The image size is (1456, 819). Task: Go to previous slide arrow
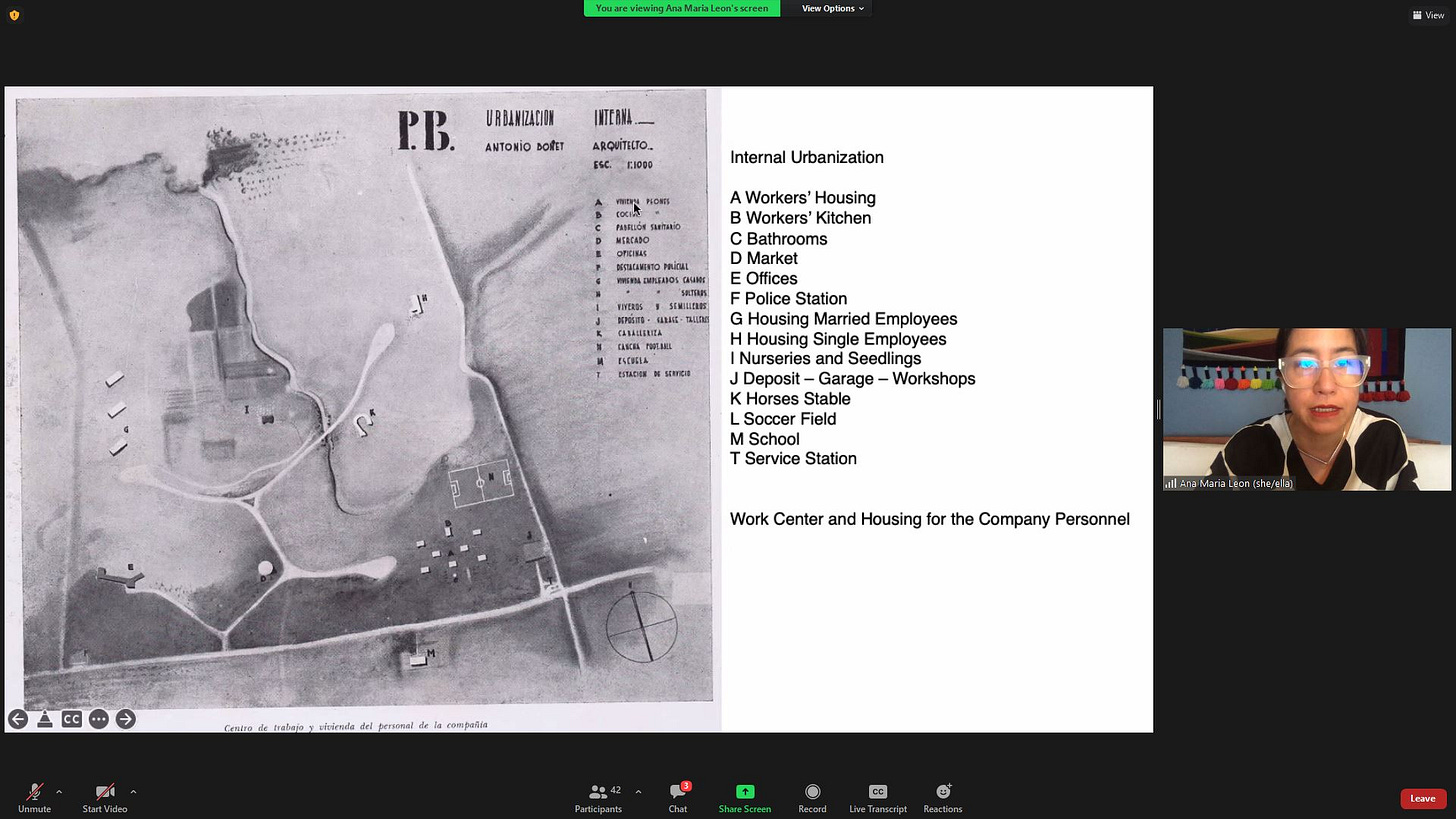[18, 719]
